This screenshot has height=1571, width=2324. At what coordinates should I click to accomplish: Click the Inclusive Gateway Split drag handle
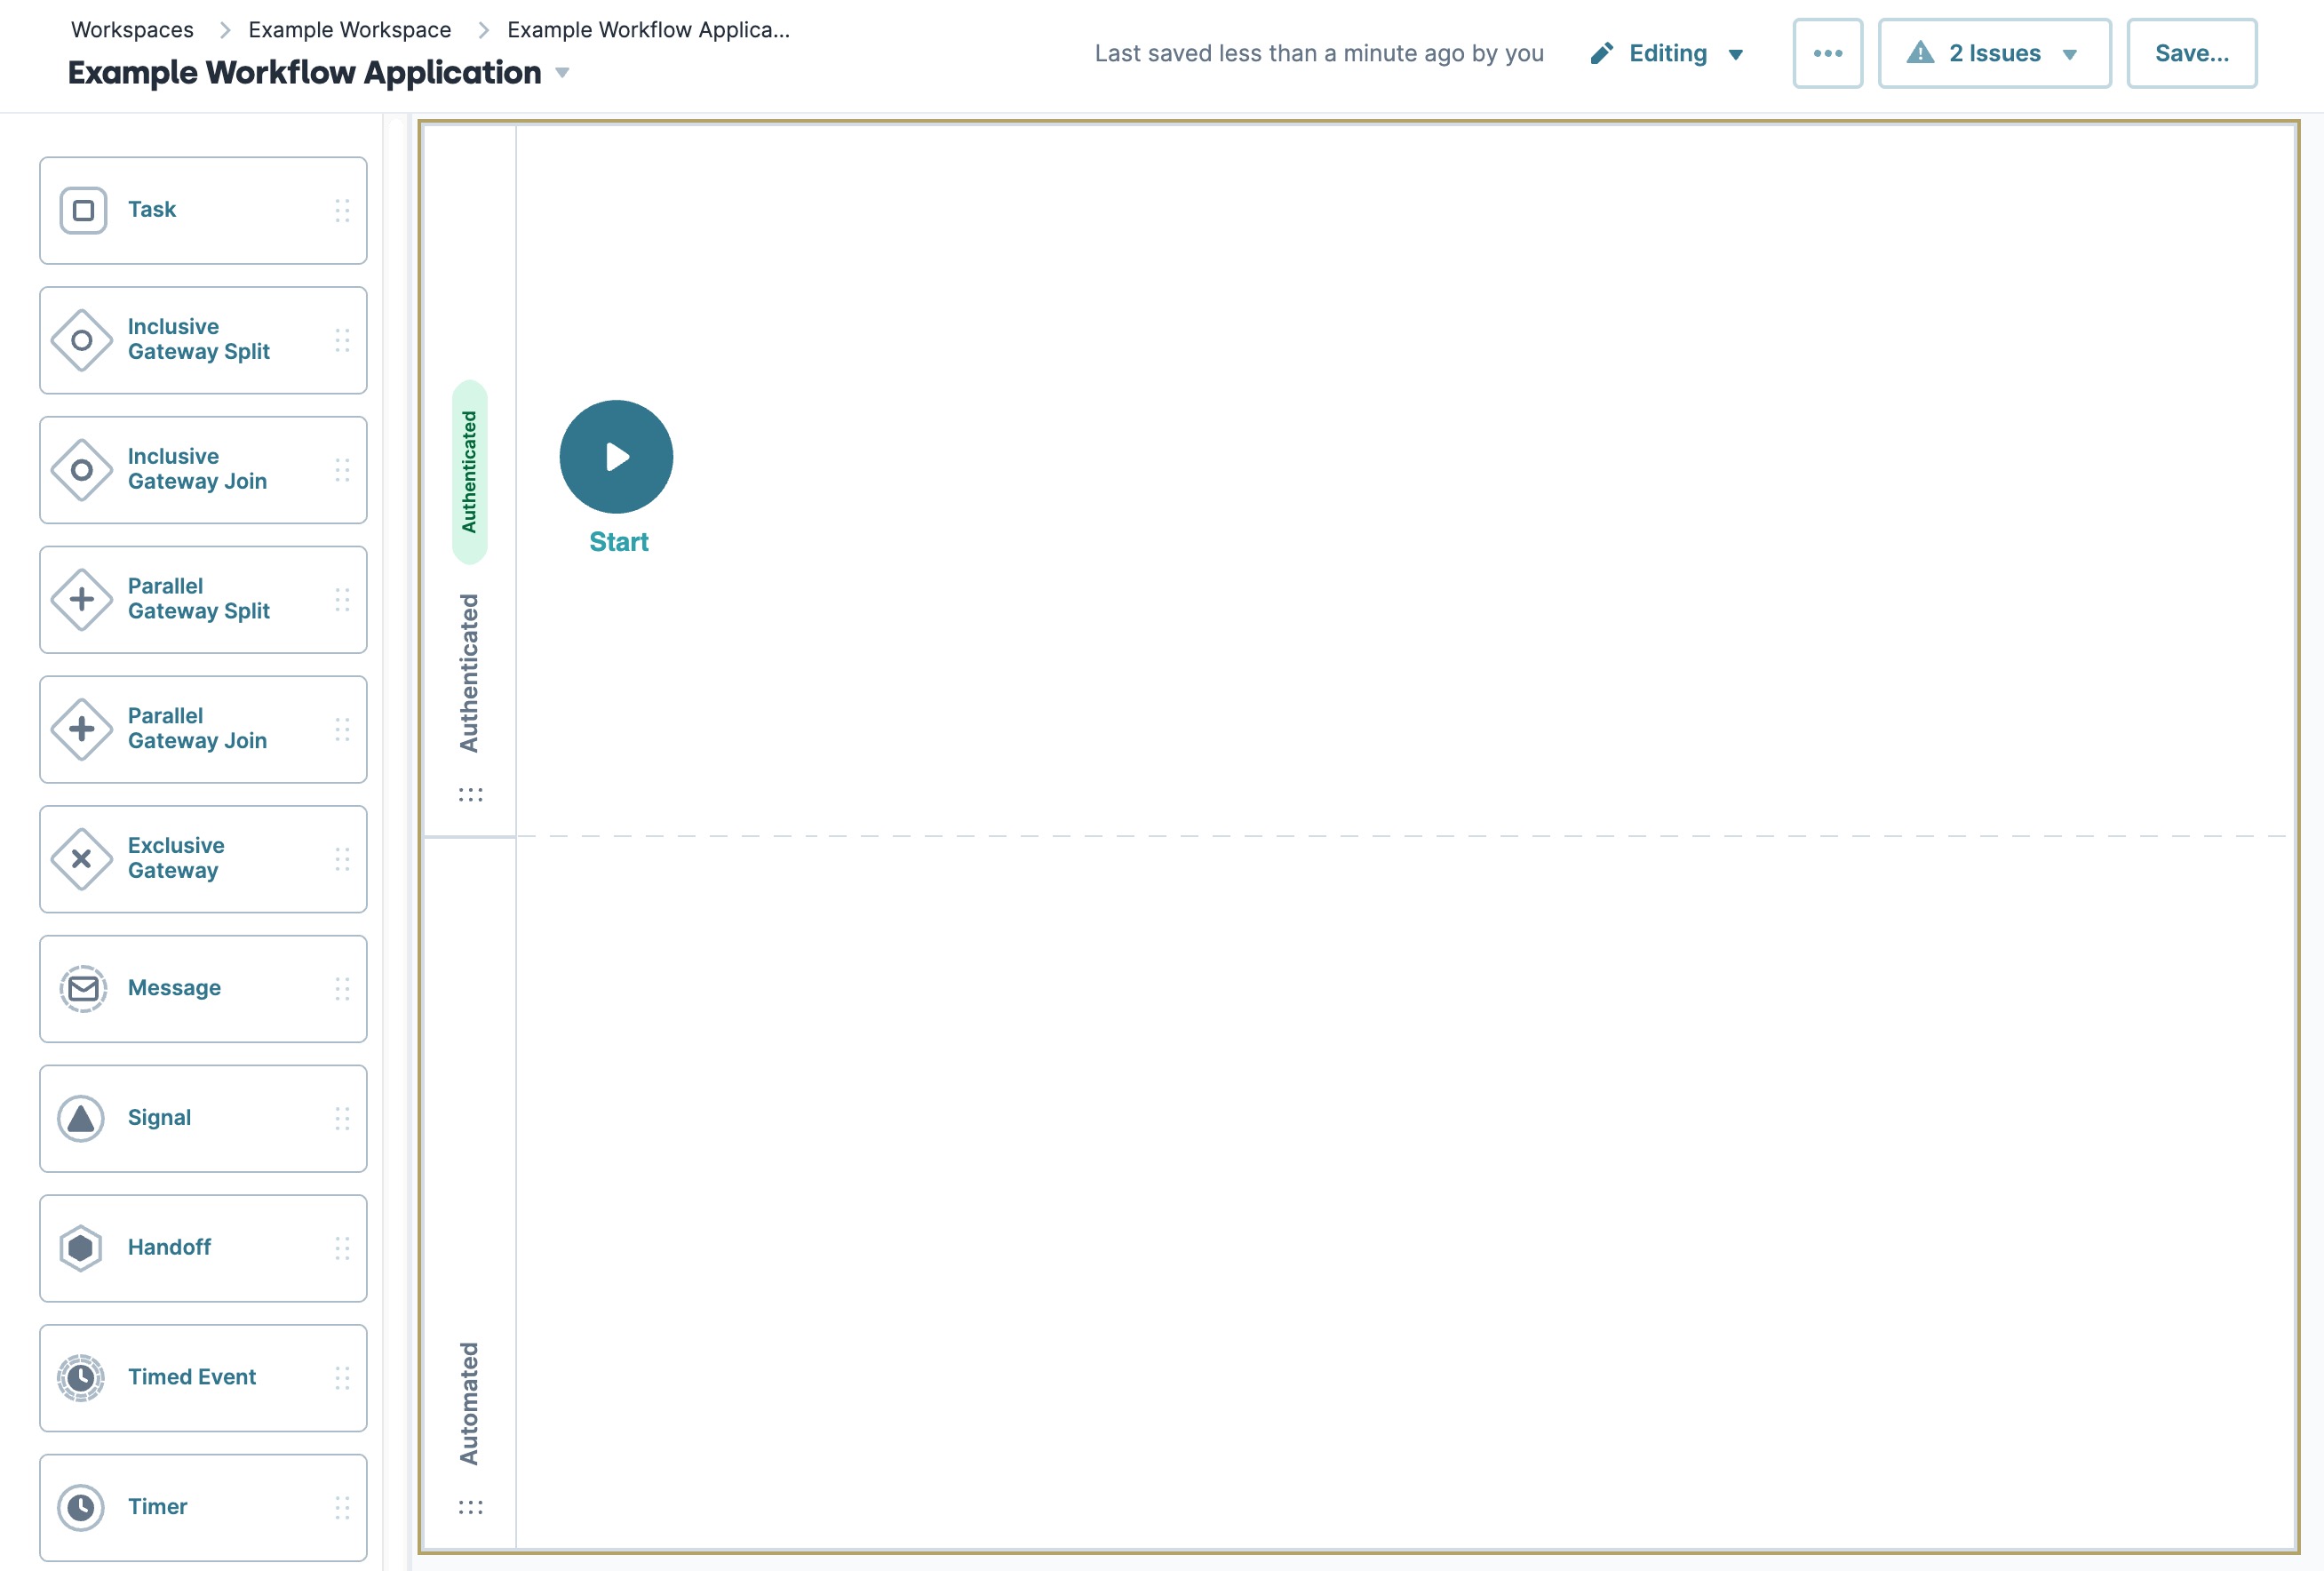pyautogui.click(x=342, y=340)
